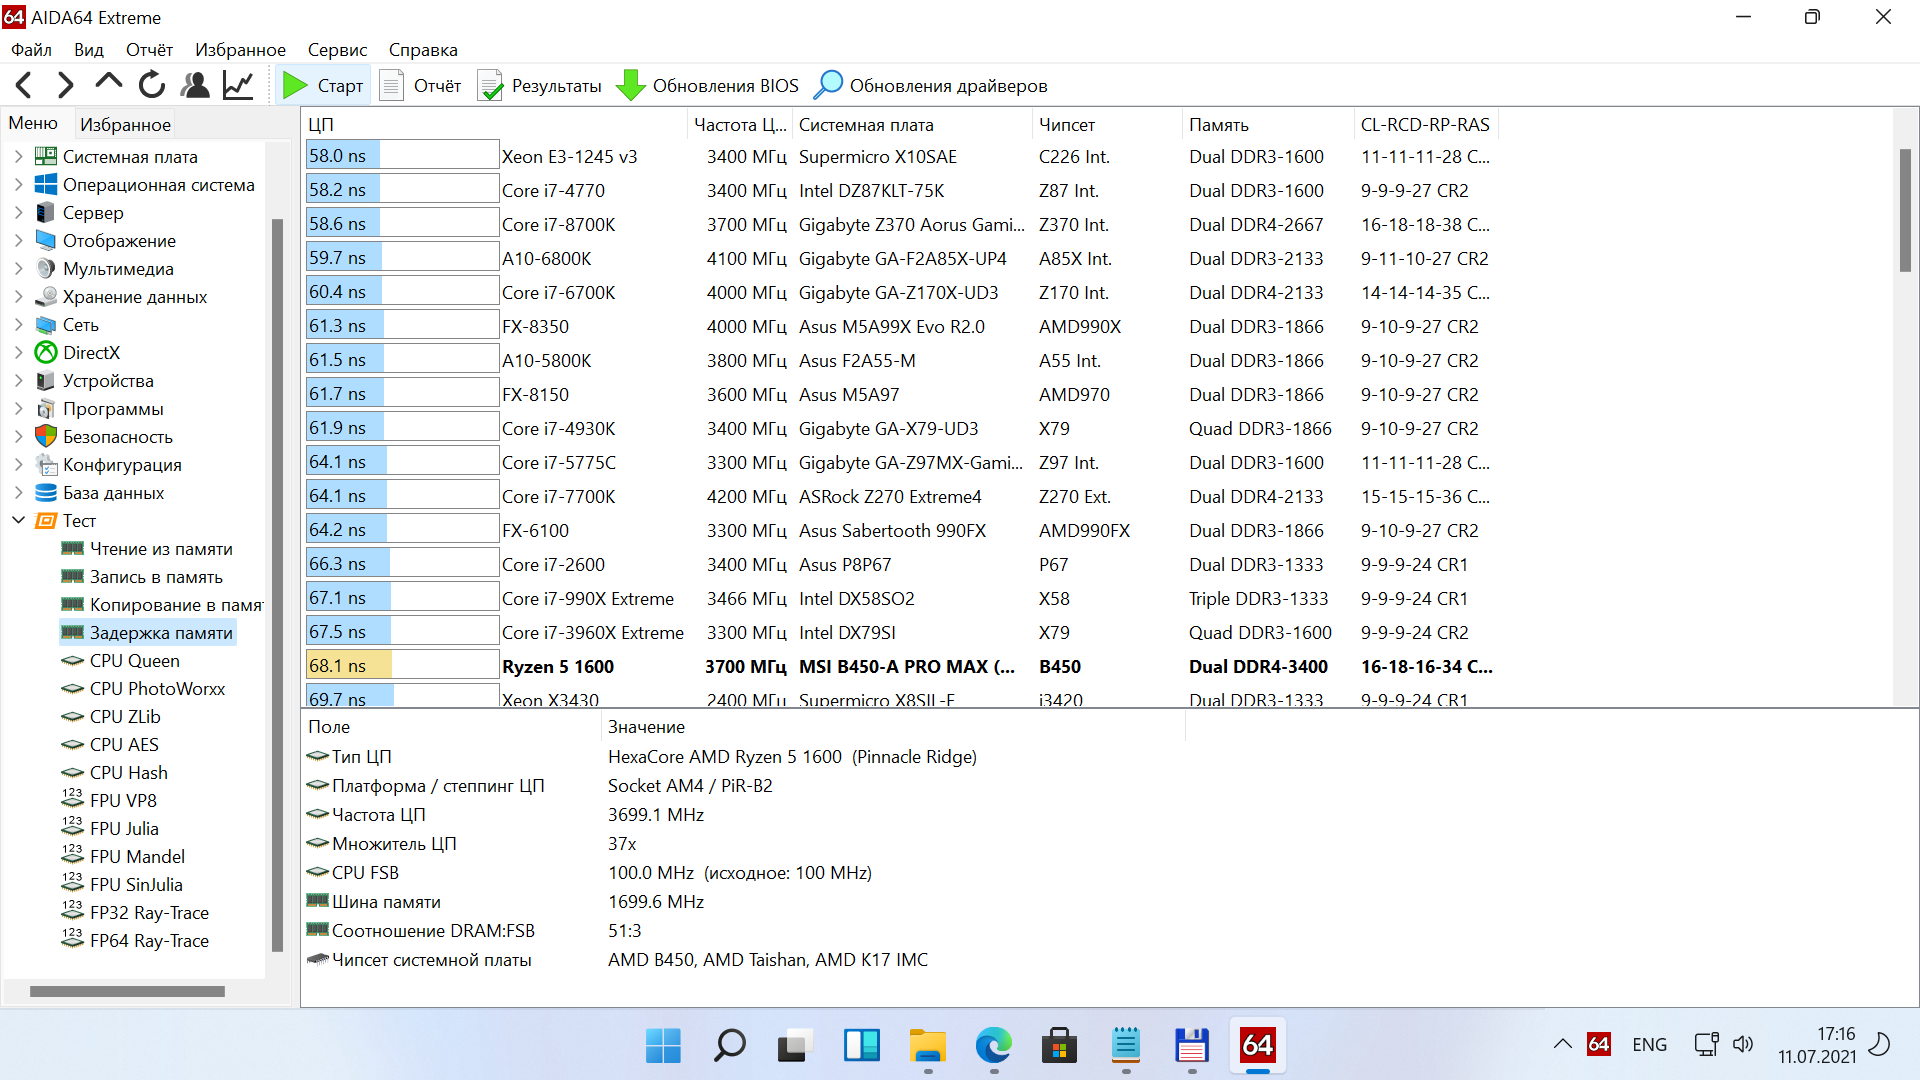Screen dimensions: 1920x1080
Task: Collapse the Тест tree node
Action: click(18, 521)
